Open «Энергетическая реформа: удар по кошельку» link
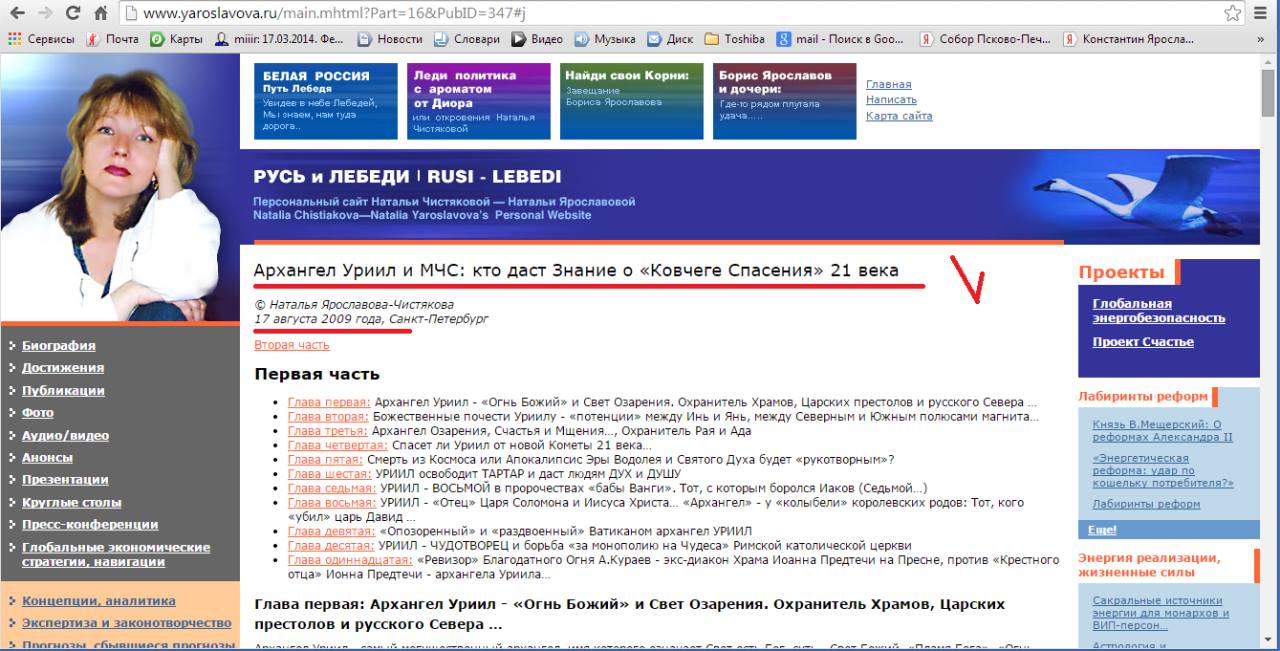 click(x=1163, y=471)
